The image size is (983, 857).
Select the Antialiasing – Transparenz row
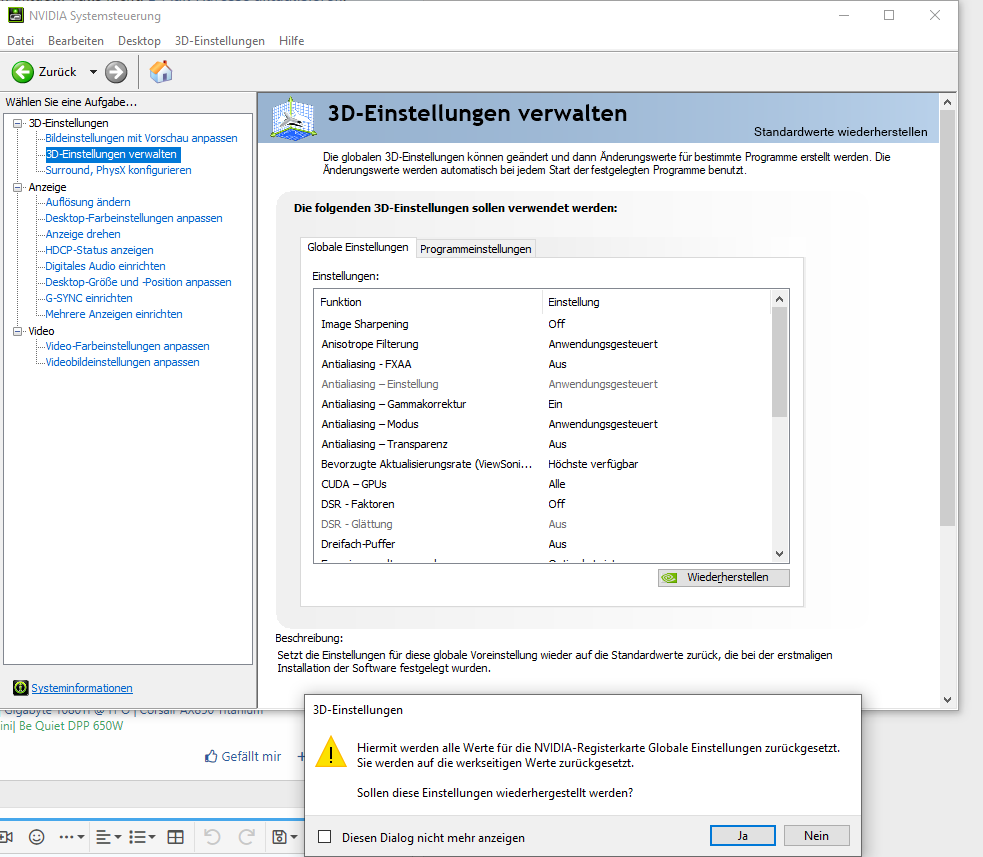pyautogui.click(x=543, y=444)
